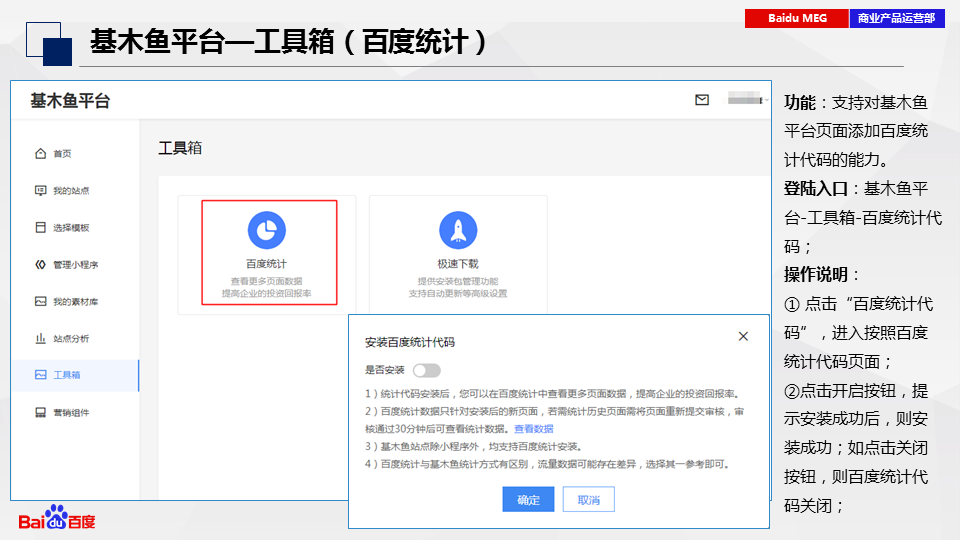
Task: Click the 基木鱼平台 header logo text
Action: pos(70,101)
